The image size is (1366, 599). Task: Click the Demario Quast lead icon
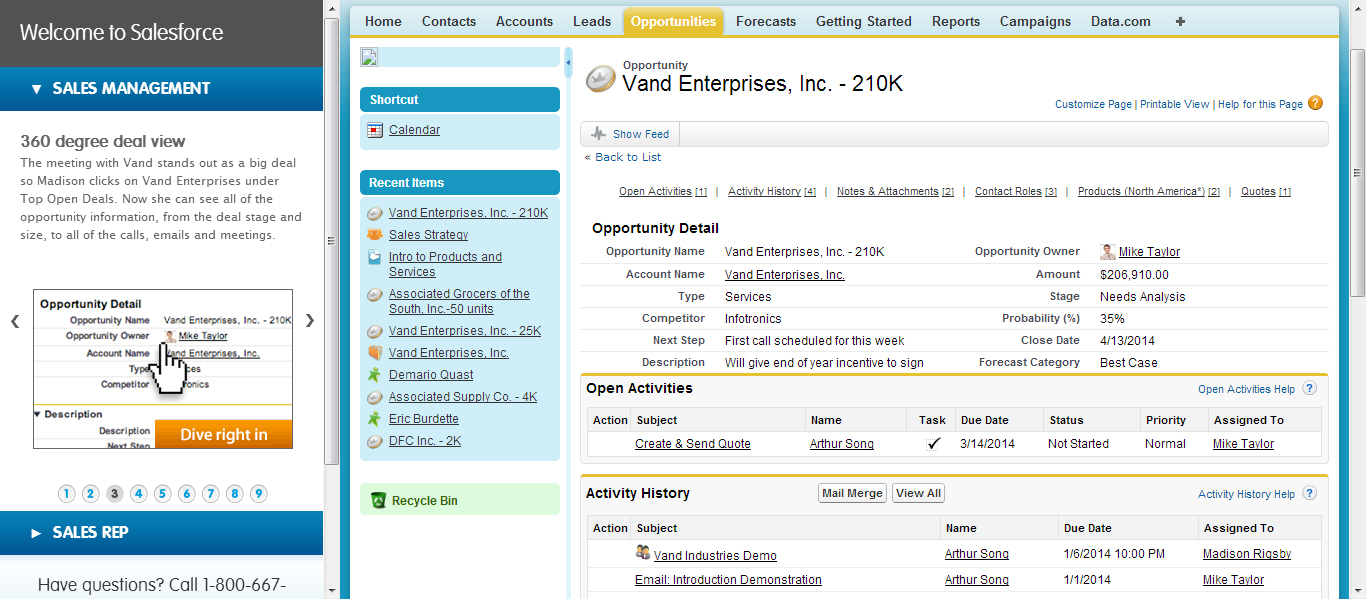click(375, 375)
